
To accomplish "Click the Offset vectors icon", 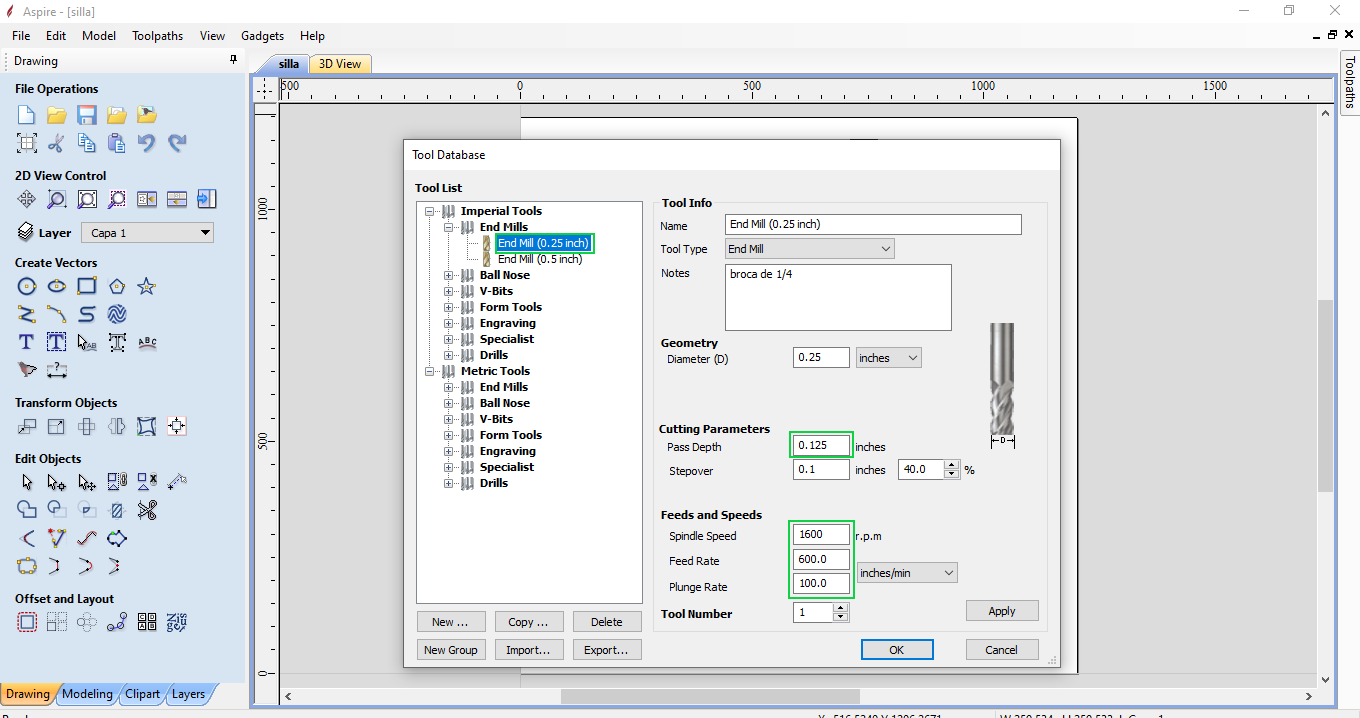I will [27, 622].
